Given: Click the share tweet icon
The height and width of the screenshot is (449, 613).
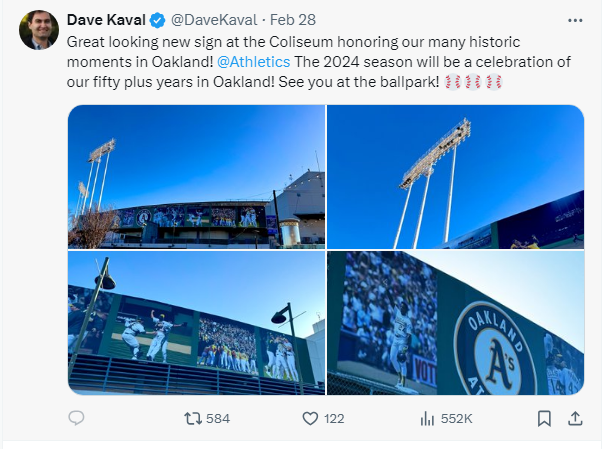Looking at the screenshot, I should pos(574,417).
